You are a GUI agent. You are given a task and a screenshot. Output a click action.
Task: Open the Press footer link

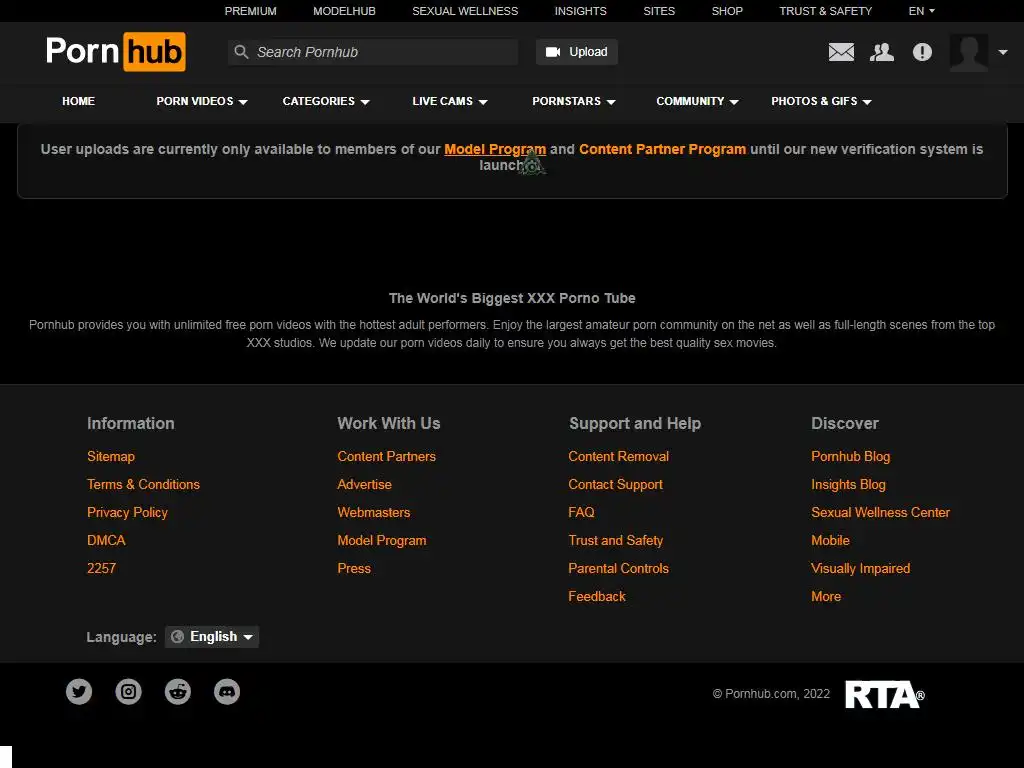(354, 568)
